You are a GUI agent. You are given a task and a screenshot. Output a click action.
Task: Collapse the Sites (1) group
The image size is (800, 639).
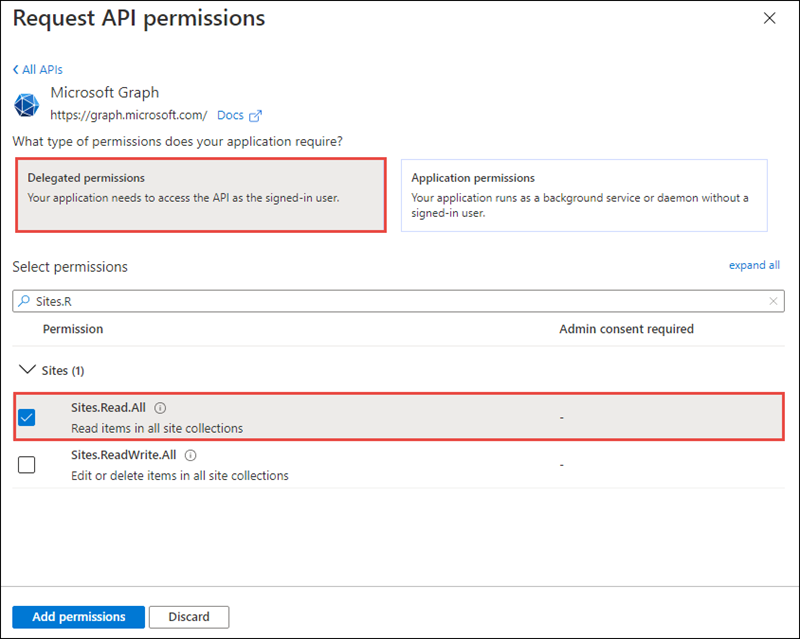pos(27,370)
